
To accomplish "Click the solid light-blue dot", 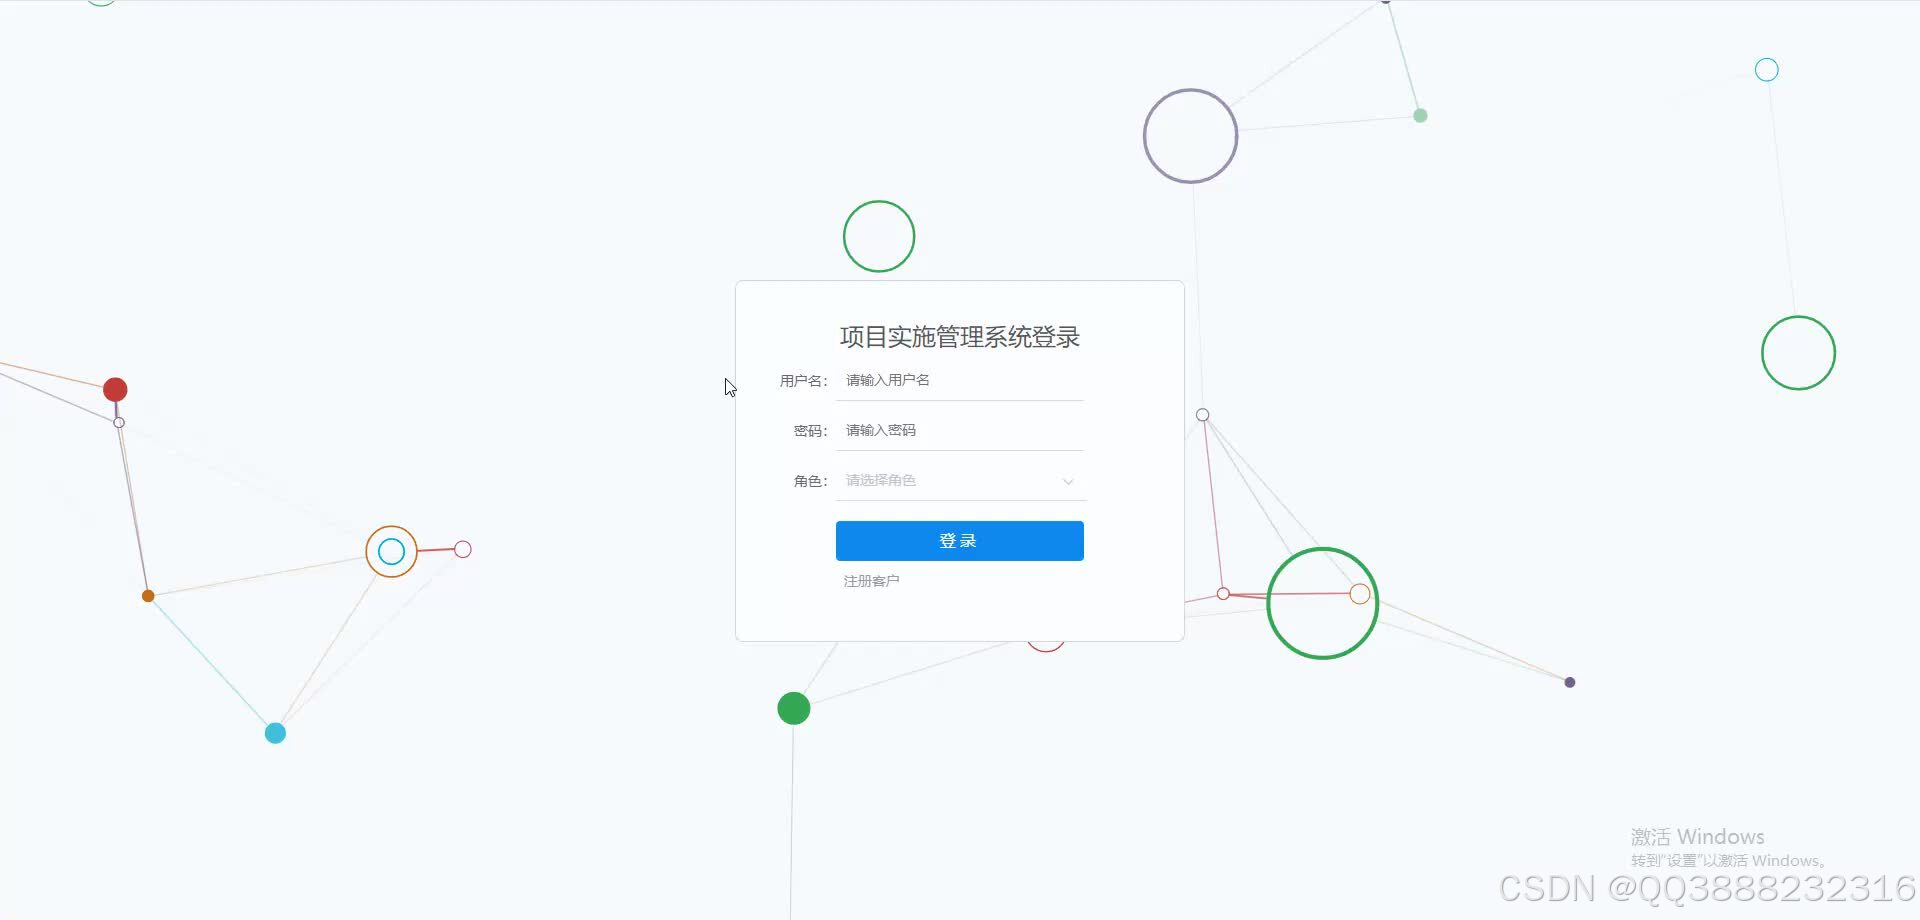I will 275,733.
